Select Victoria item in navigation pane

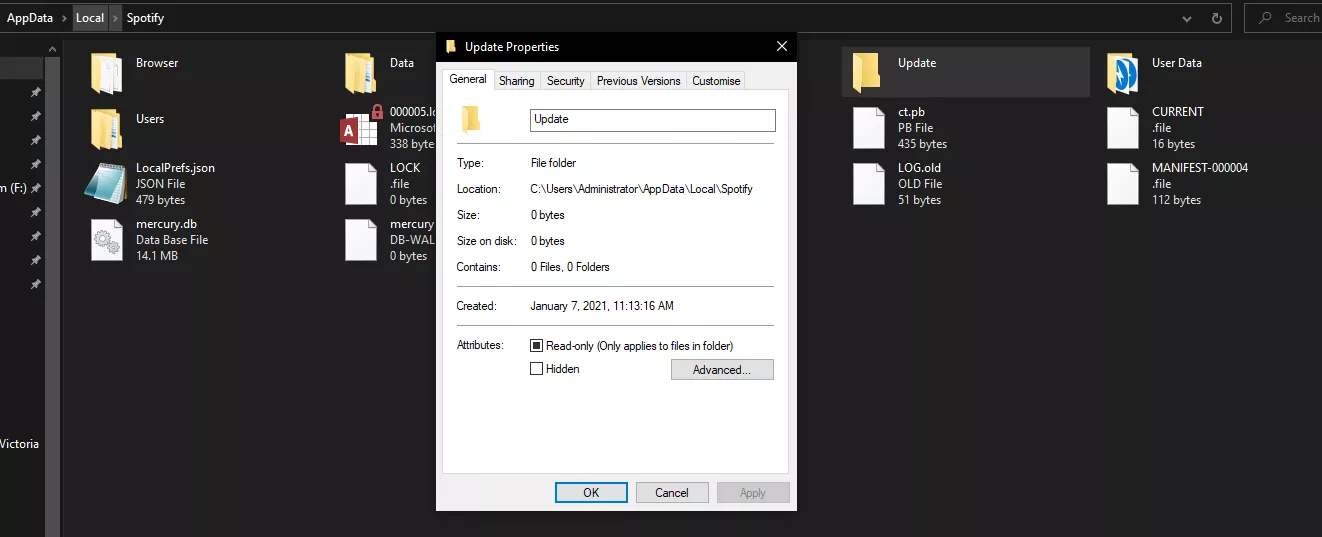(20, 444)
